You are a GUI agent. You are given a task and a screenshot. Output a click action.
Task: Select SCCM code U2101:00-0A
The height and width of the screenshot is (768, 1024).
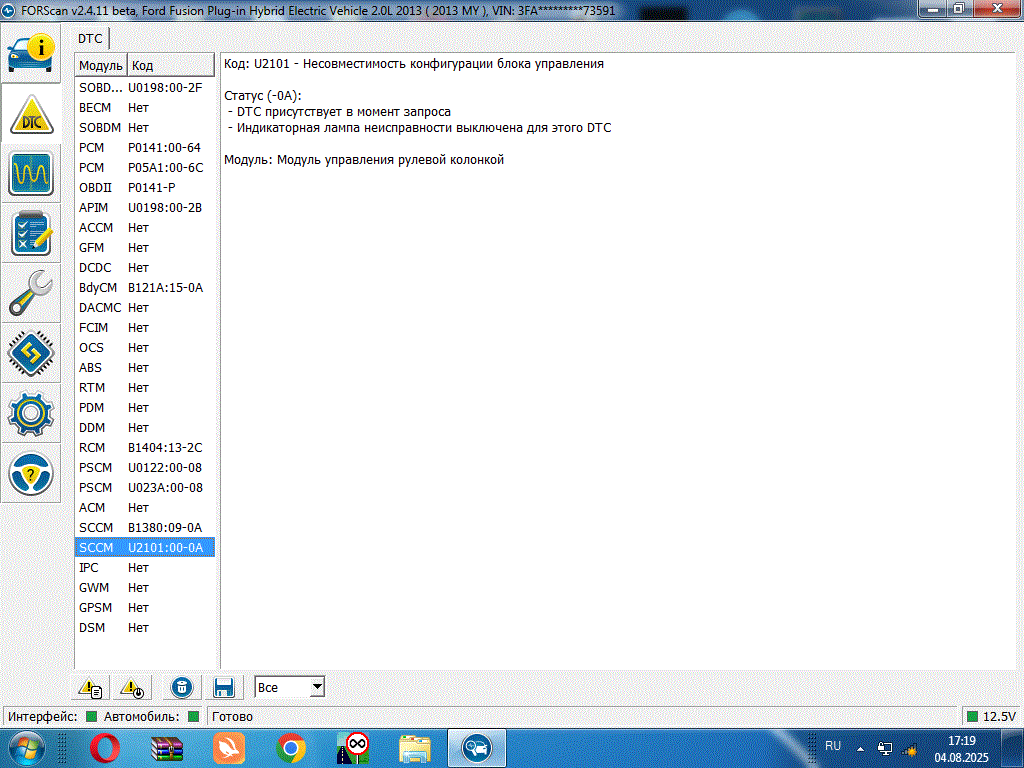tap(145, 548)
